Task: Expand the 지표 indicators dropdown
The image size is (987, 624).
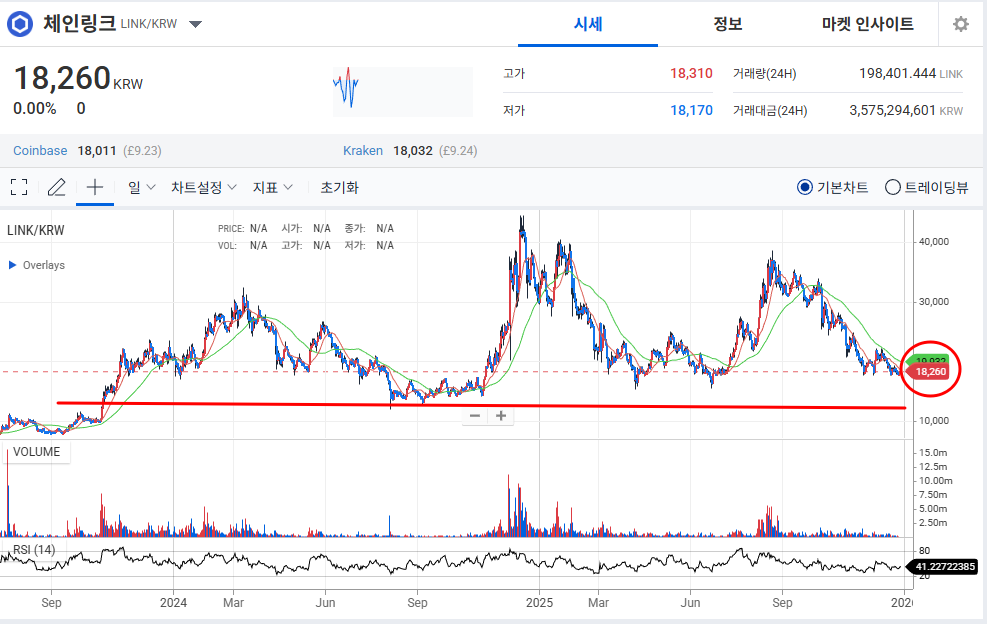Action: (x=273, y=187)
